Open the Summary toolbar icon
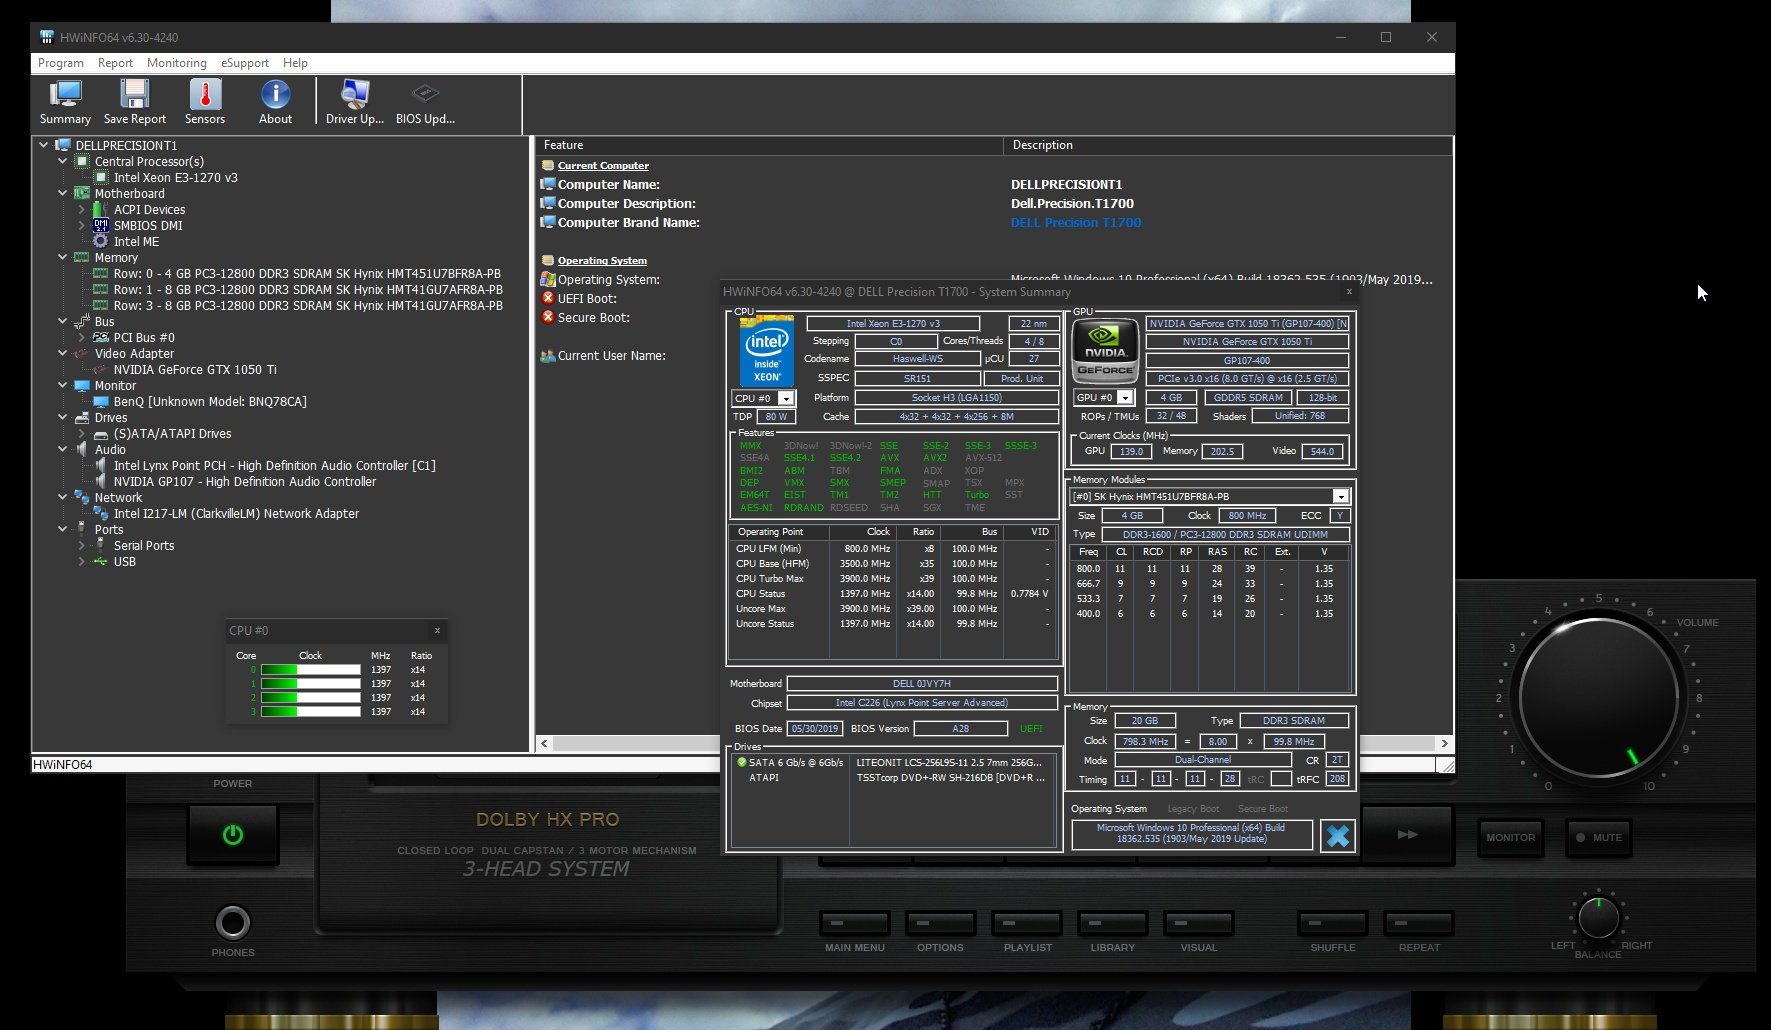This screenshot has width=1771, height=1030. pos(65,103)
